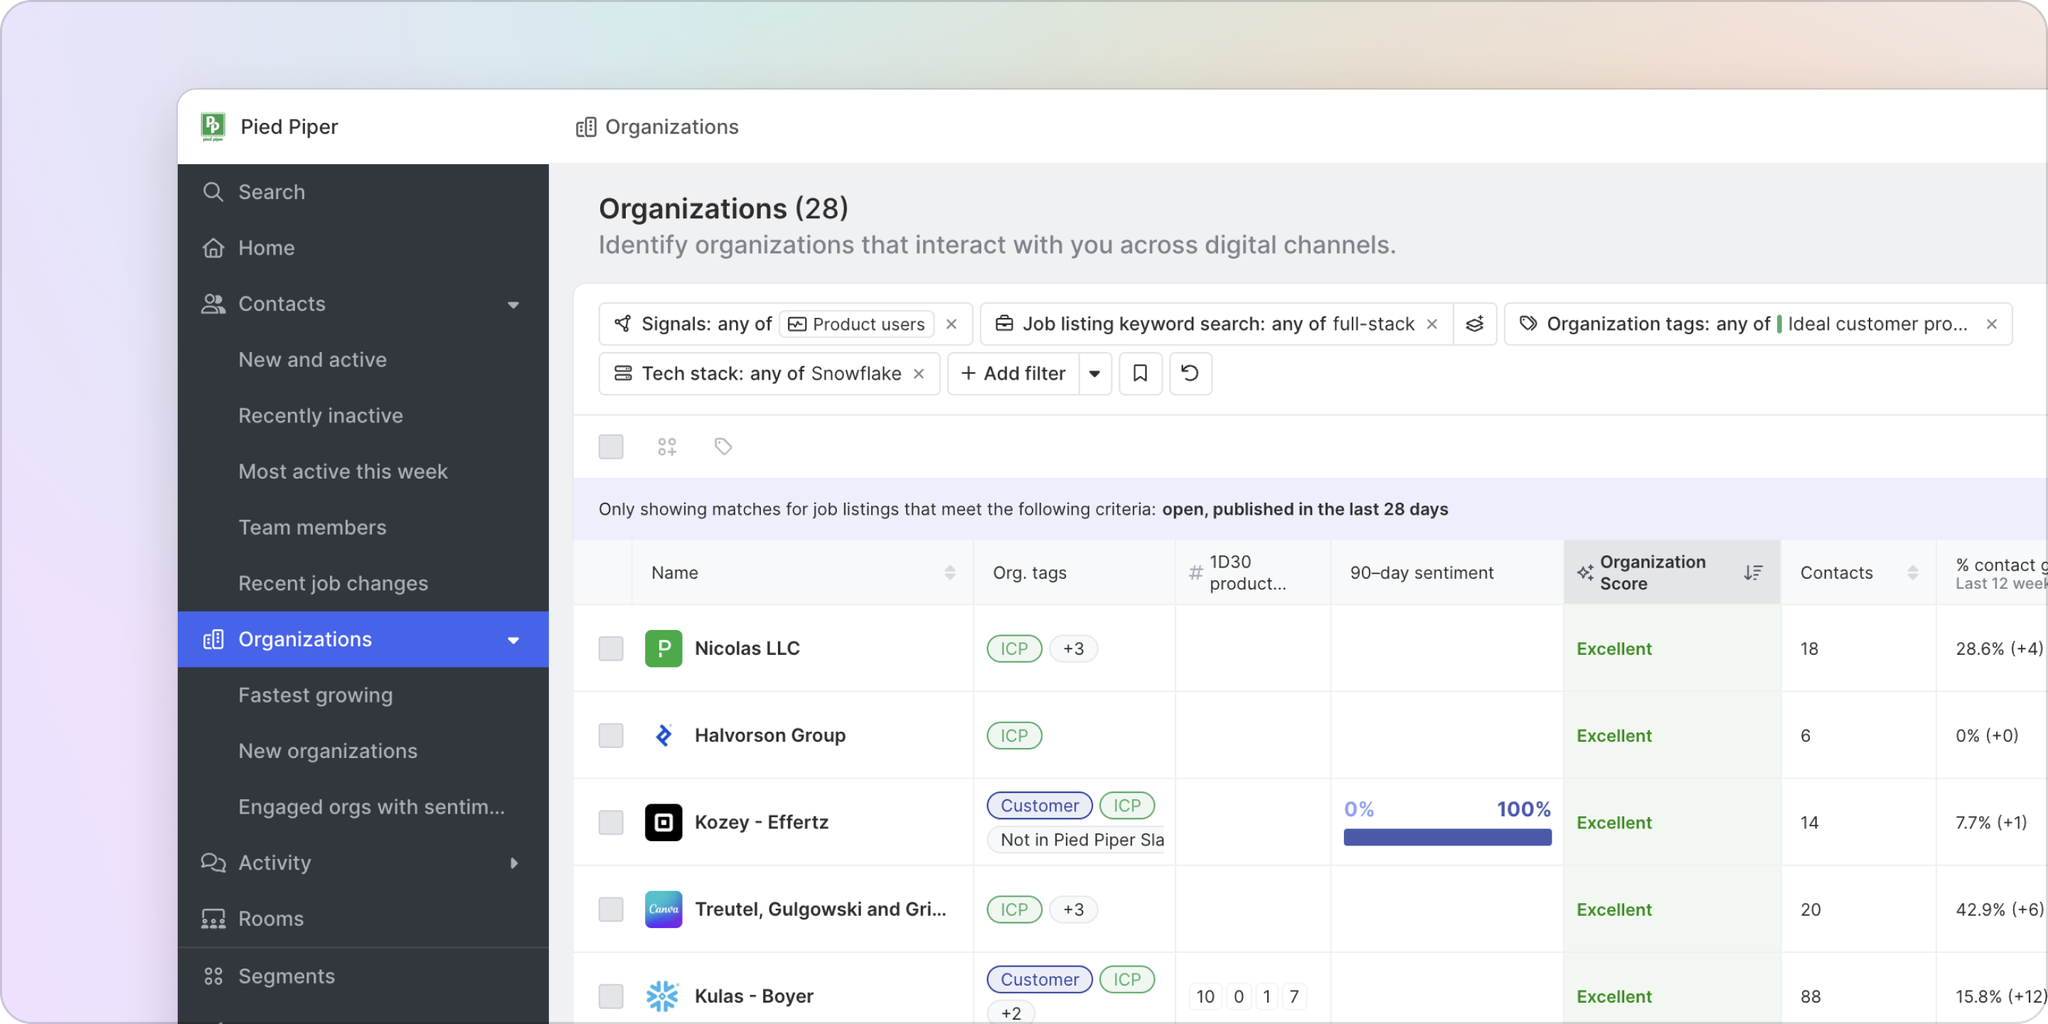The width and height of the screenshot is (2048, 1024).
Task: Save filters with bookmark icon
Action: [1140, 374]
